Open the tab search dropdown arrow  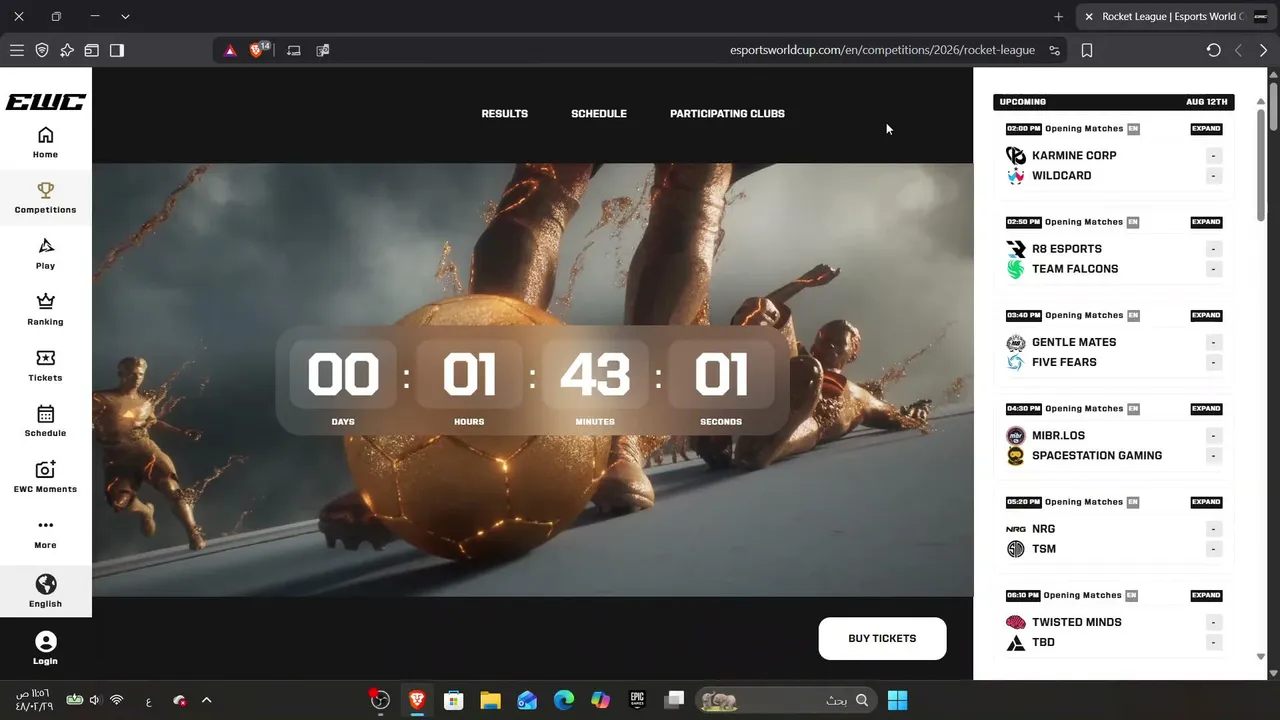tap(125, 17)
